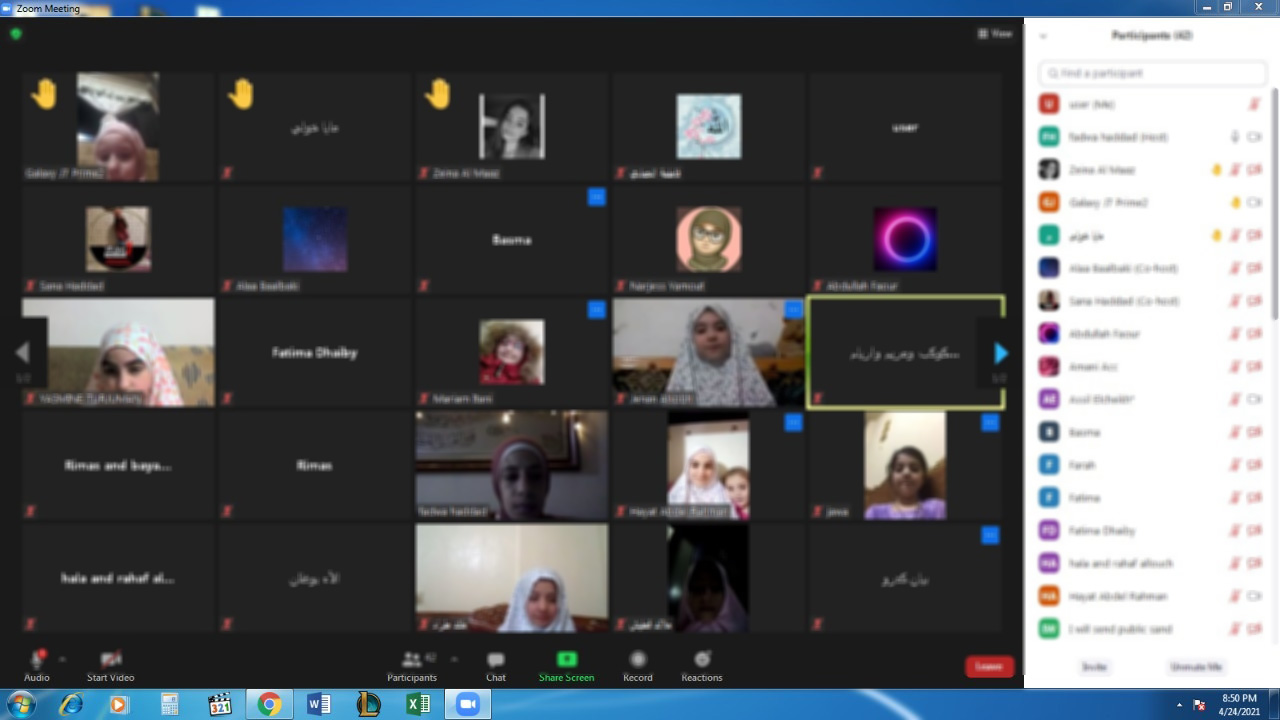Click the participants list scrollbar
The height and width of the screenshot is (720, 1280).
[x=1274, y=200]
